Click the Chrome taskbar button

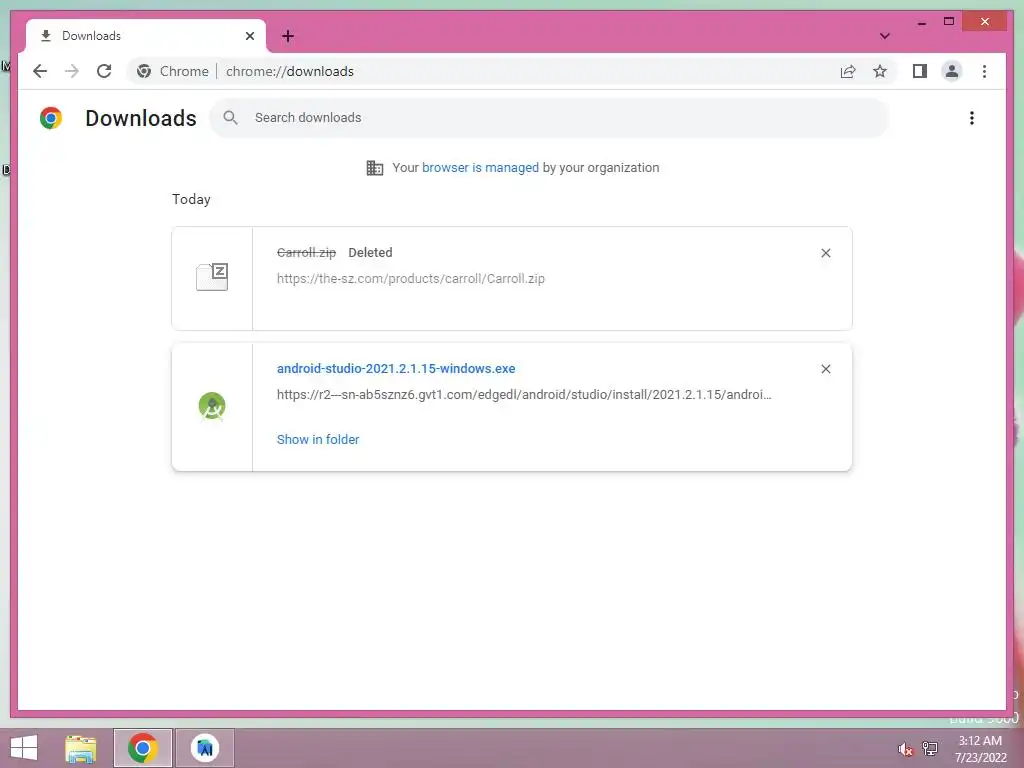(x=143, y=748)
